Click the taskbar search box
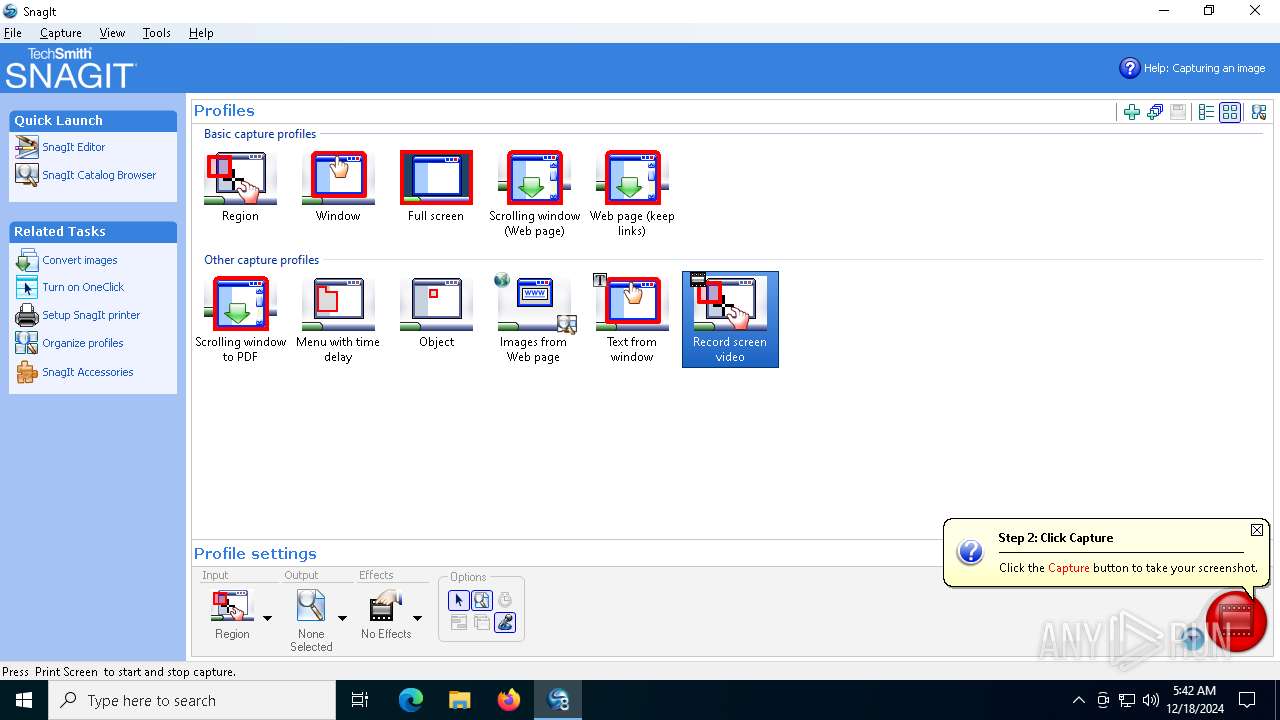1280x720 pixels. coord(192,700)
